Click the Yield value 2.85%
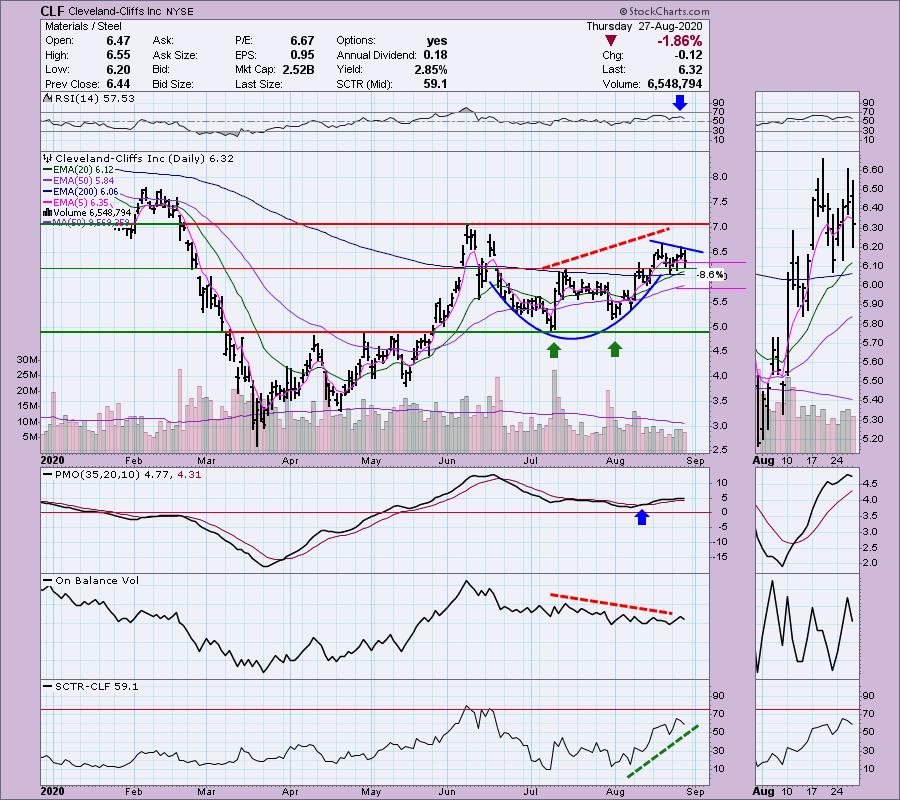This screenshot has width=900, height=800. pos(430,69)
